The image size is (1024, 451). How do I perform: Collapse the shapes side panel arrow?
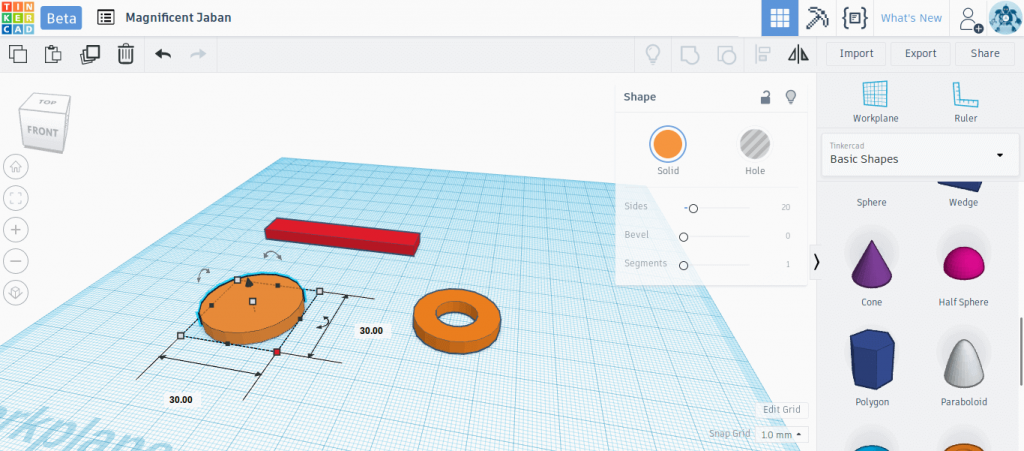click(x=816, y=262)
